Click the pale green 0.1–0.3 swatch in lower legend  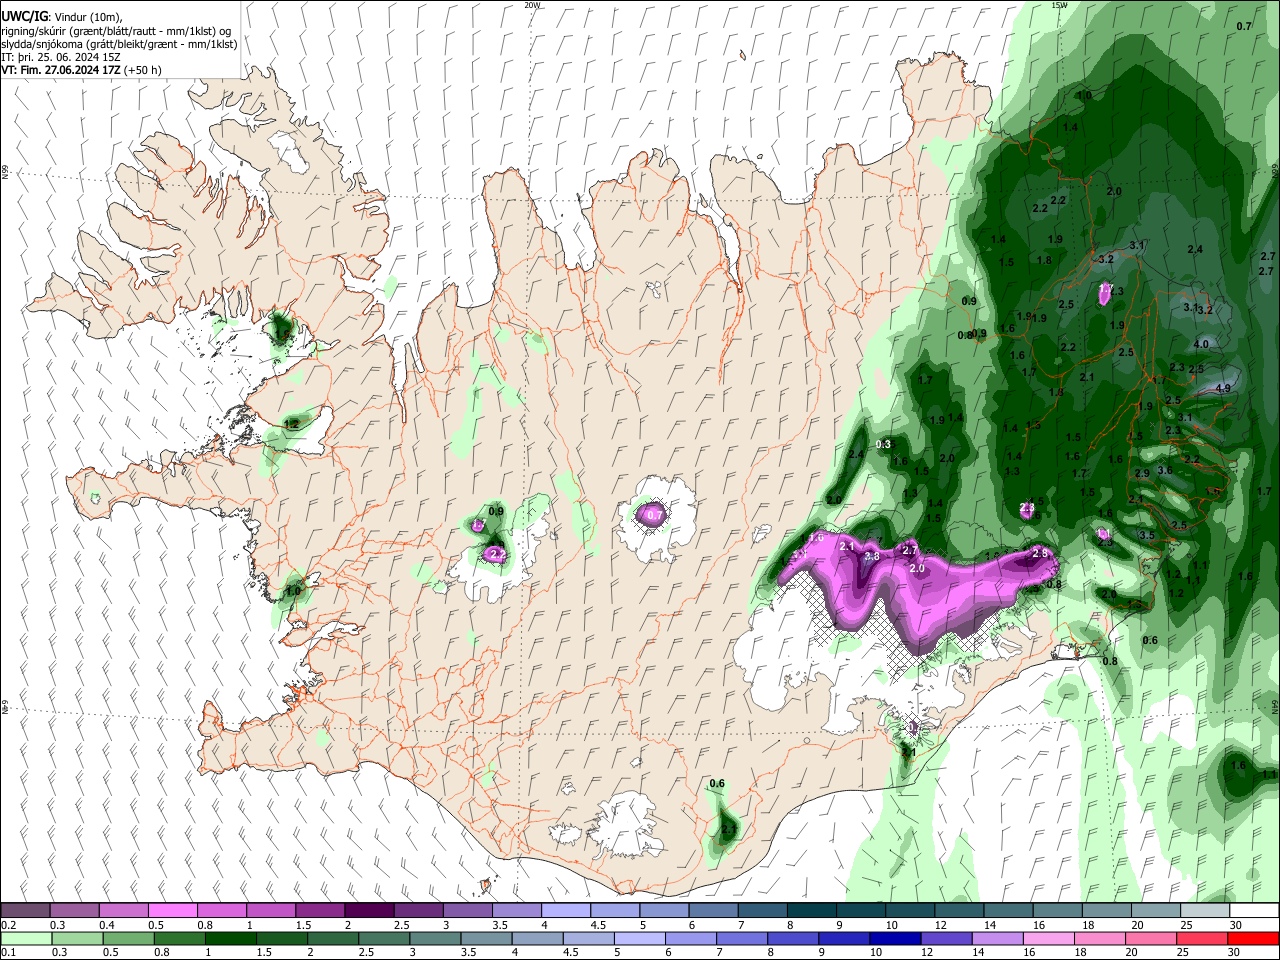click(25, 938)
